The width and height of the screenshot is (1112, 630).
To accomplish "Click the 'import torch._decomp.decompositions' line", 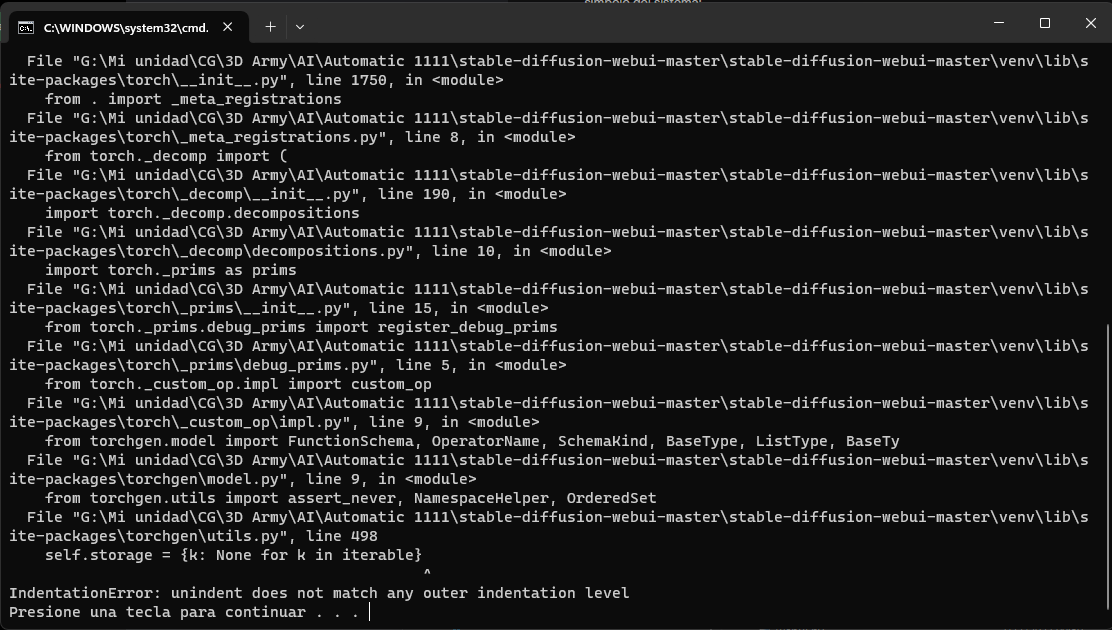I will click(202, 213).
